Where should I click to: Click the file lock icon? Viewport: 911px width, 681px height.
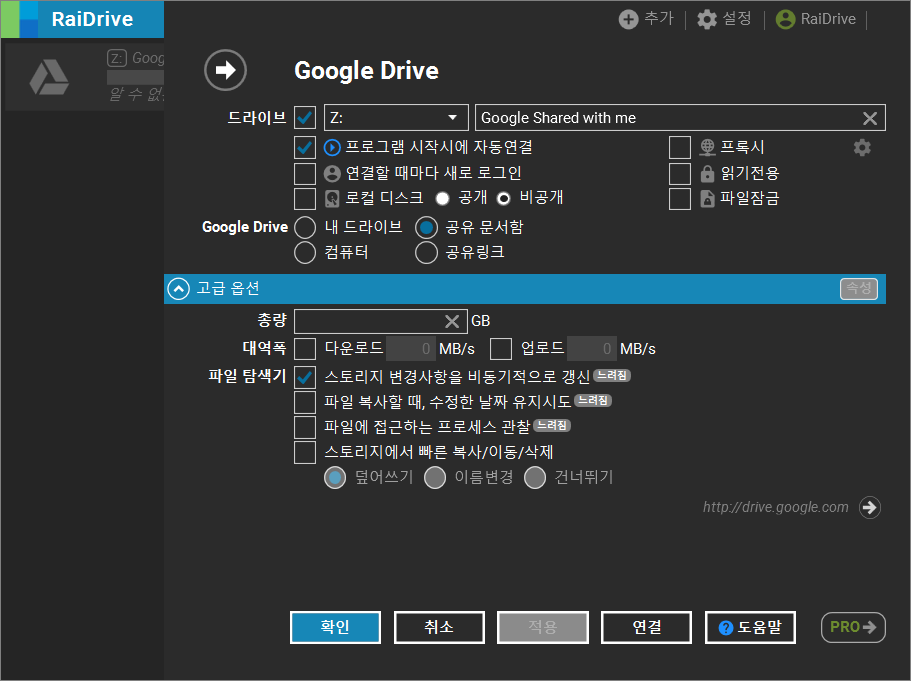(x=707, y=199)
